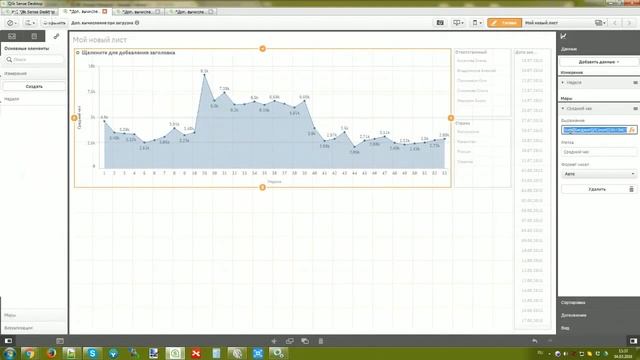Click the cut icon in bottom toolbar

(x=274, y=341)
